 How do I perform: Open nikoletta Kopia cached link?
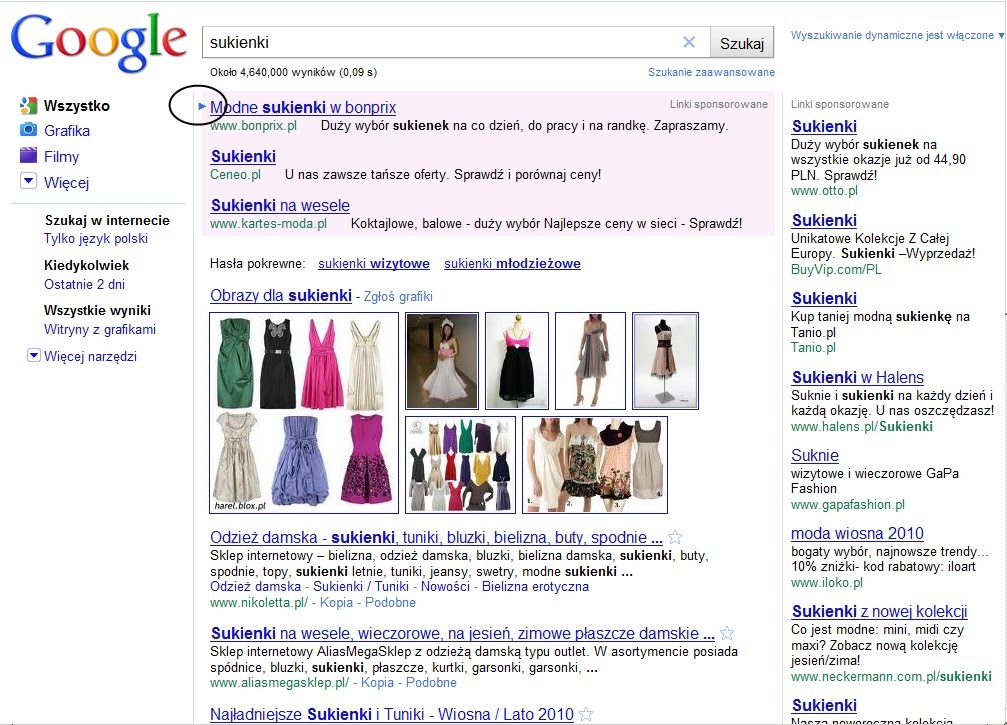(337, 603)
